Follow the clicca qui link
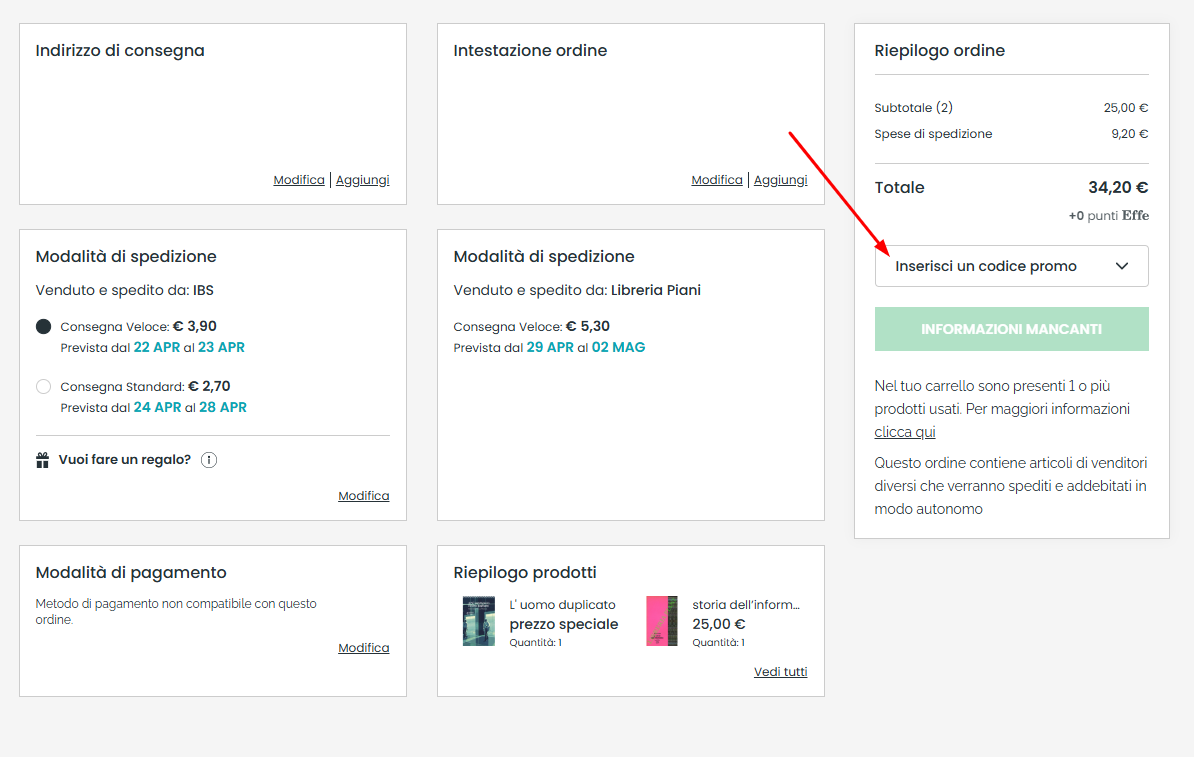The width and height of the screenshot is (1194, 757). tap(905, 432)
